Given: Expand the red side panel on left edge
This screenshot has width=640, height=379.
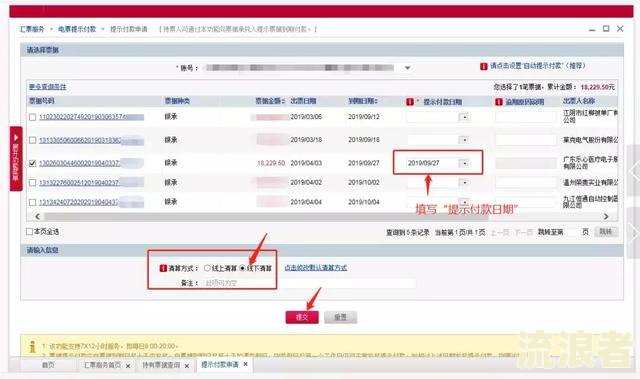Looking at the screenshot, I should pyautogui.click(x=16, y=158).
